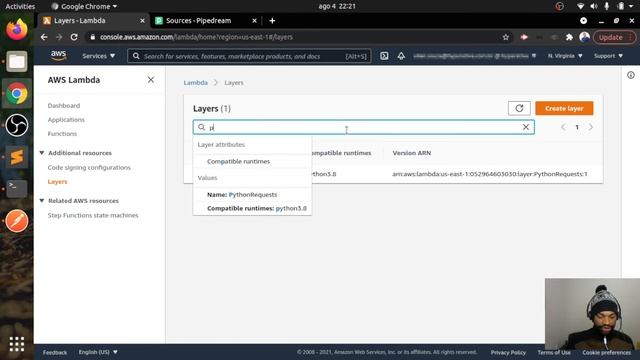This screenshot has height=360, width=640.
Task: Click the Create layer button
Action: coord(564,108)
